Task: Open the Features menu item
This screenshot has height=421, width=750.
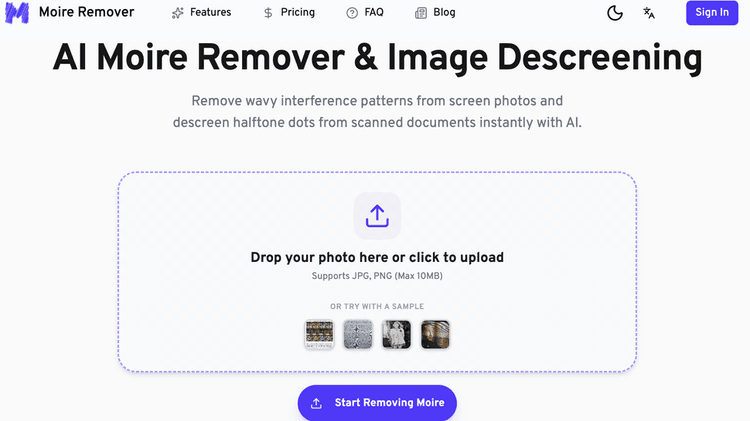Action: pyautogui.click(x=210, y=12)
